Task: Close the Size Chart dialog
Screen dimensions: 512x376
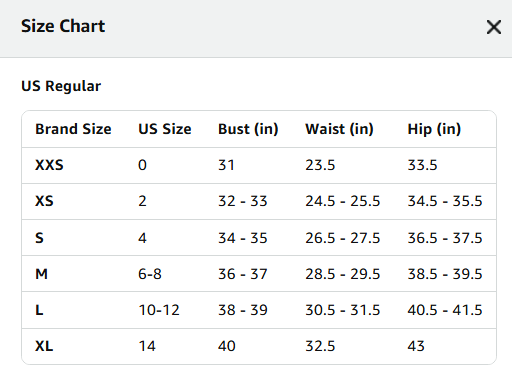Action: click(x=494, y=27)
